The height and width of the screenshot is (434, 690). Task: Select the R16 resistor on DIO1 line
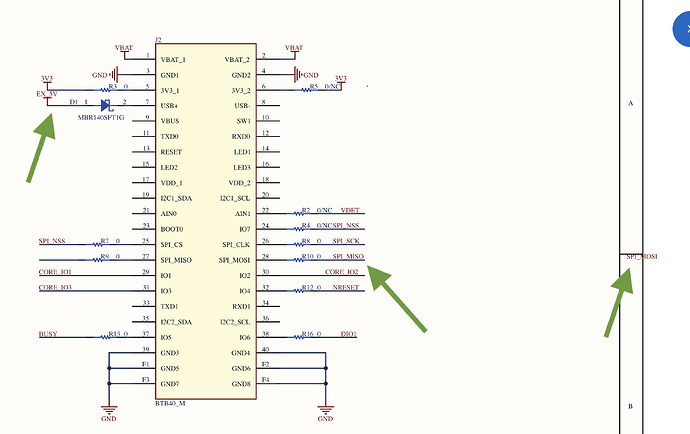[298, 337]
